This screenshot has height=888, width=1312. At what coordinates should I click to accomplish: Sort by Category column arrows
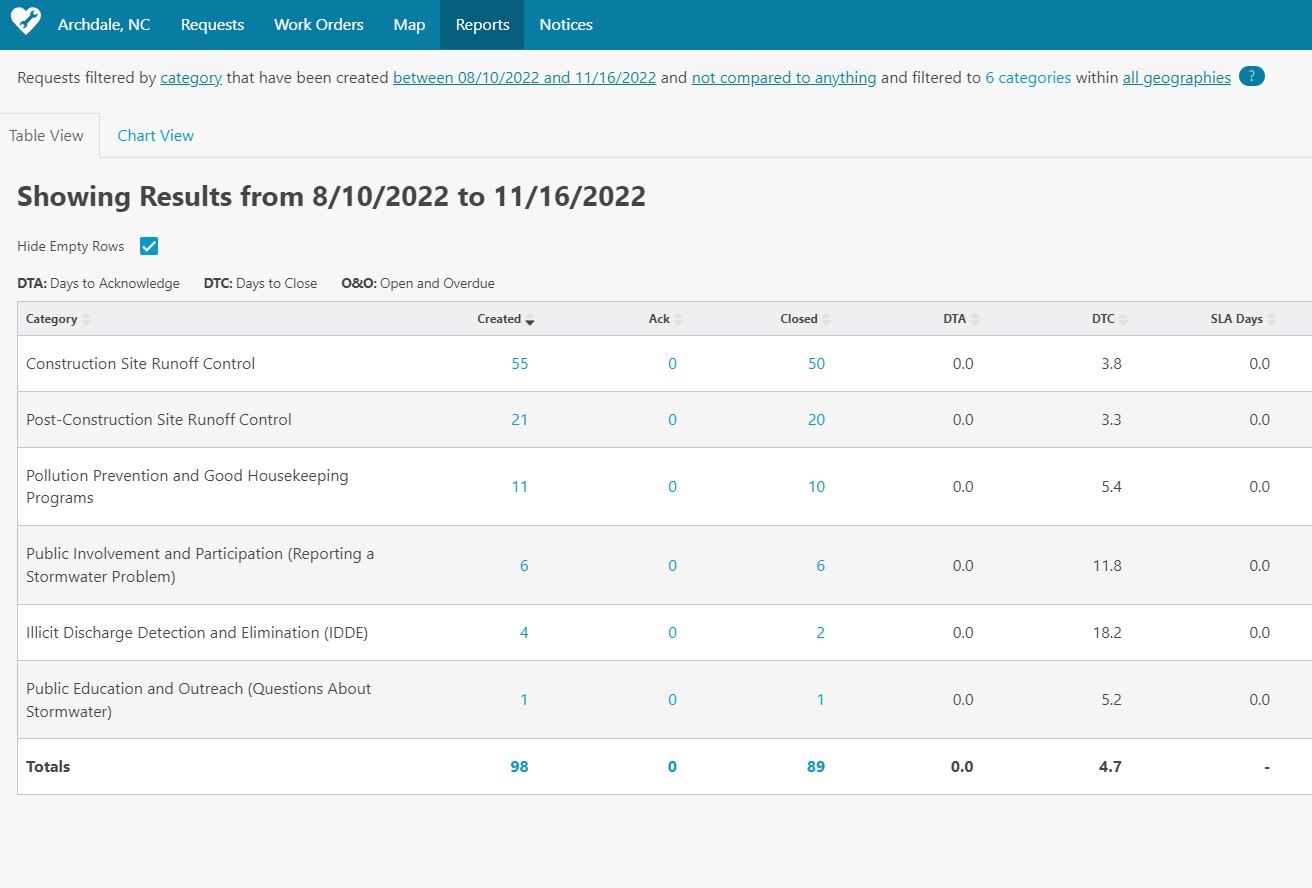tap(86, 319)
